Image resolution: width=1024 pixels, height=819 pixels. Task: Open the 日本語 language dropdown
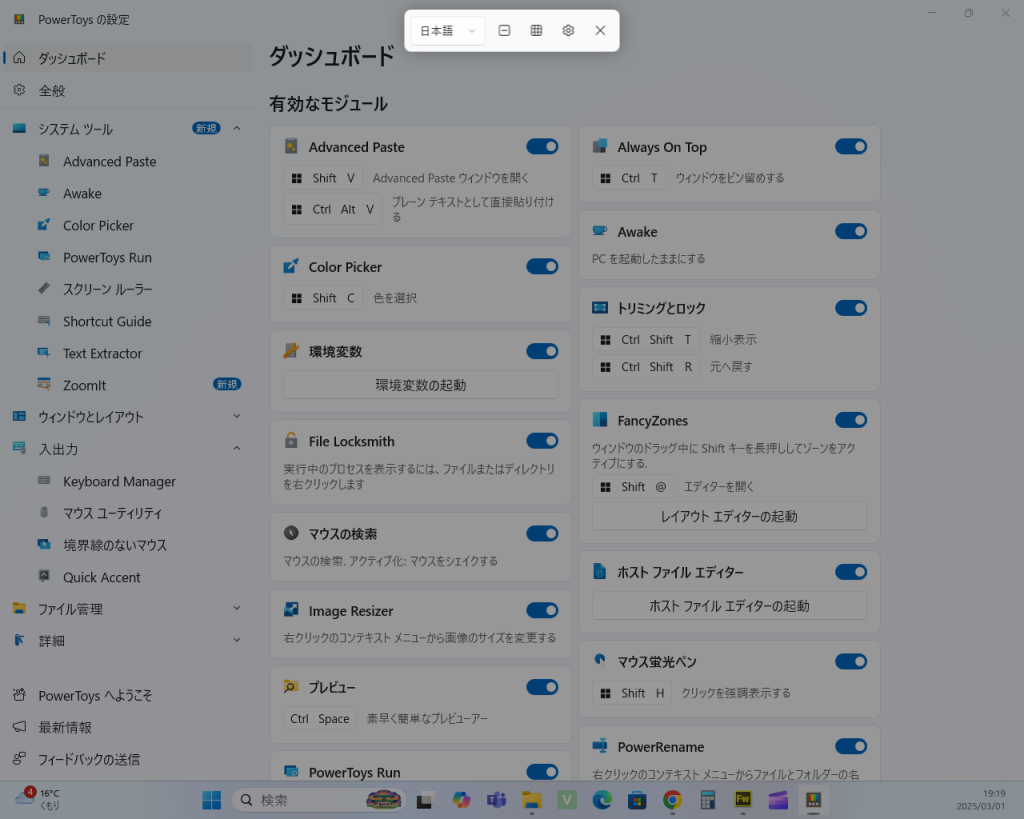(x=447, y=30)
